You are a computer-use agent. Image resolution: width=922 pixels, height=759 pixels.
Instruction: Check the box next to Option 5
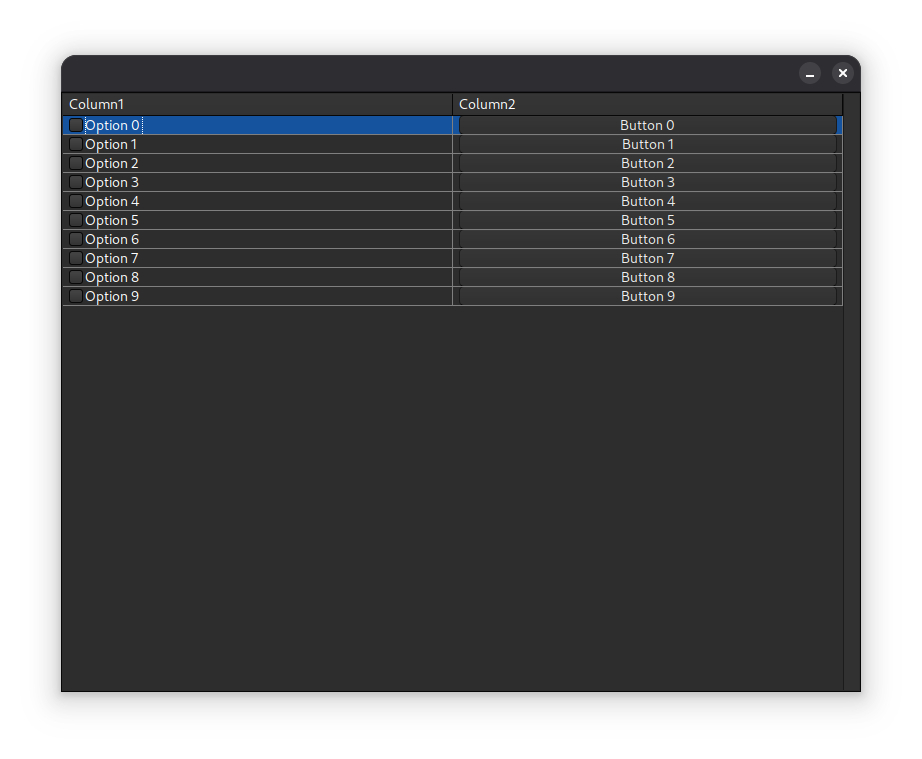(x=76, y=220)
